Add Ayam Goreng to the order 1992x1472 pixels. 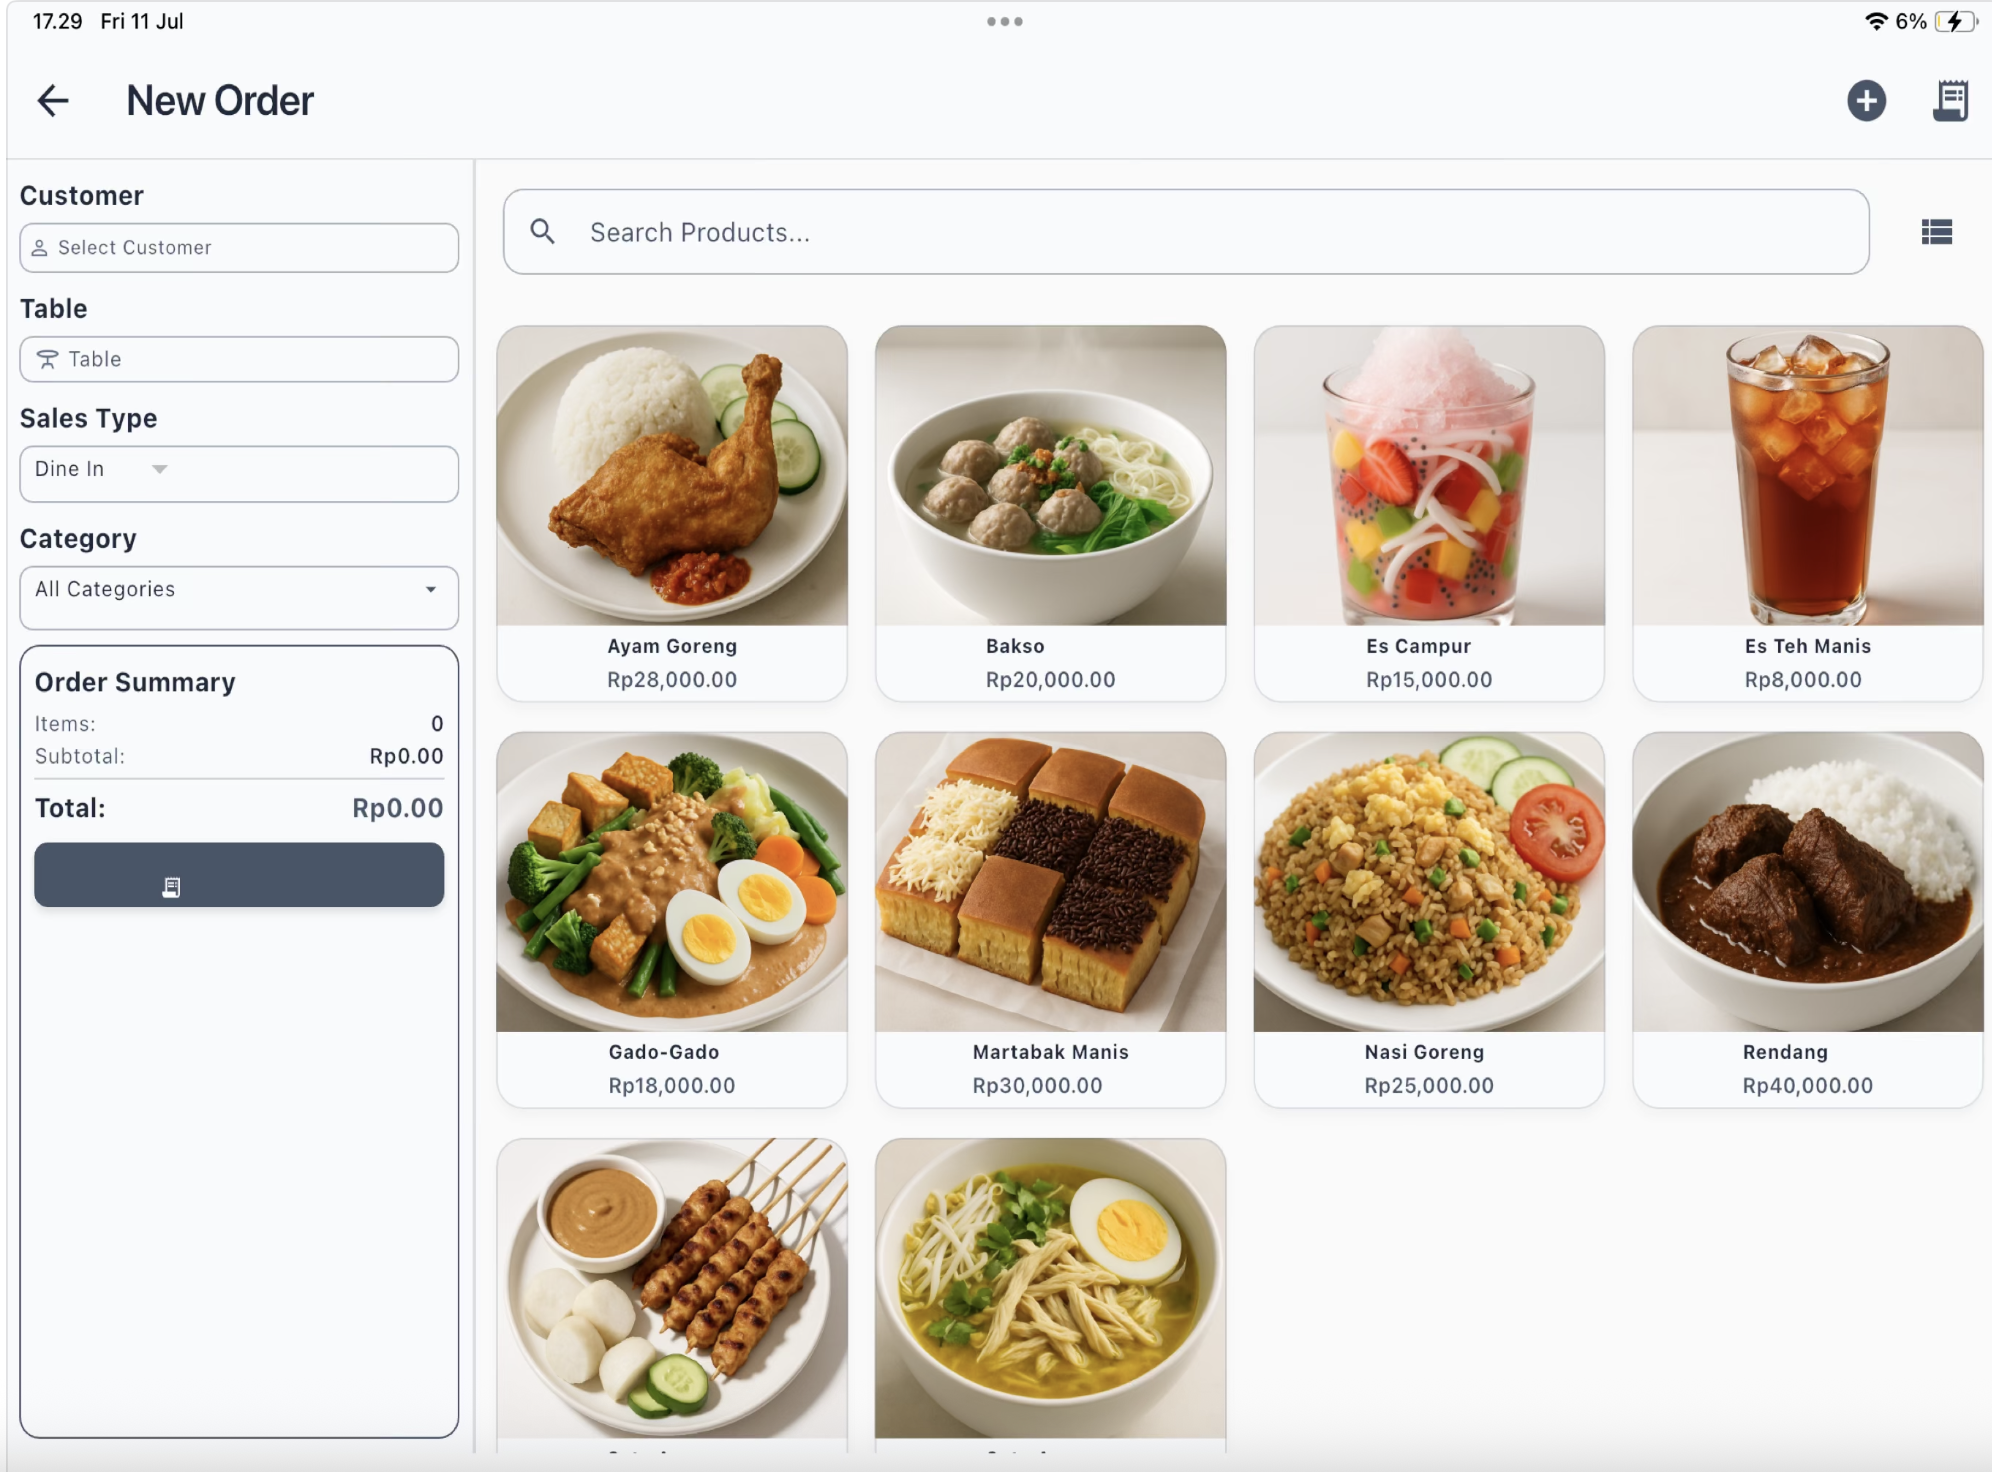coord(672,513)
